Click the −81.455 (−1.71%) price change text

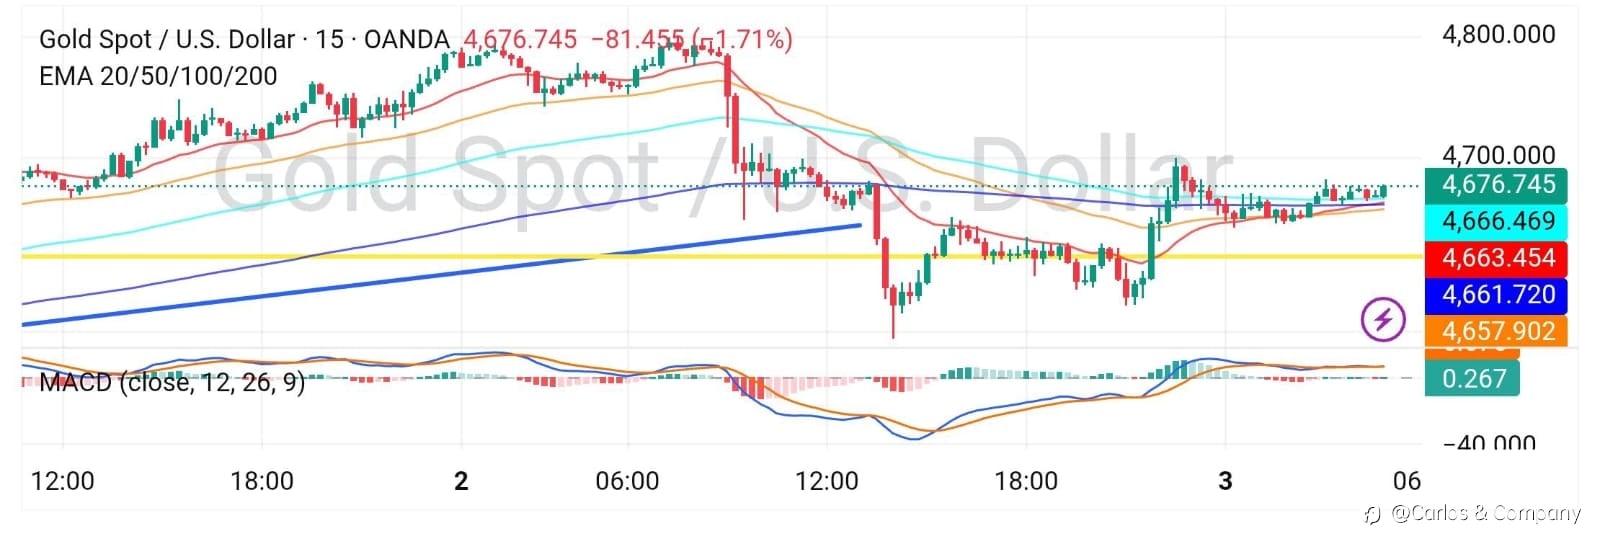[x=691, y=40]
